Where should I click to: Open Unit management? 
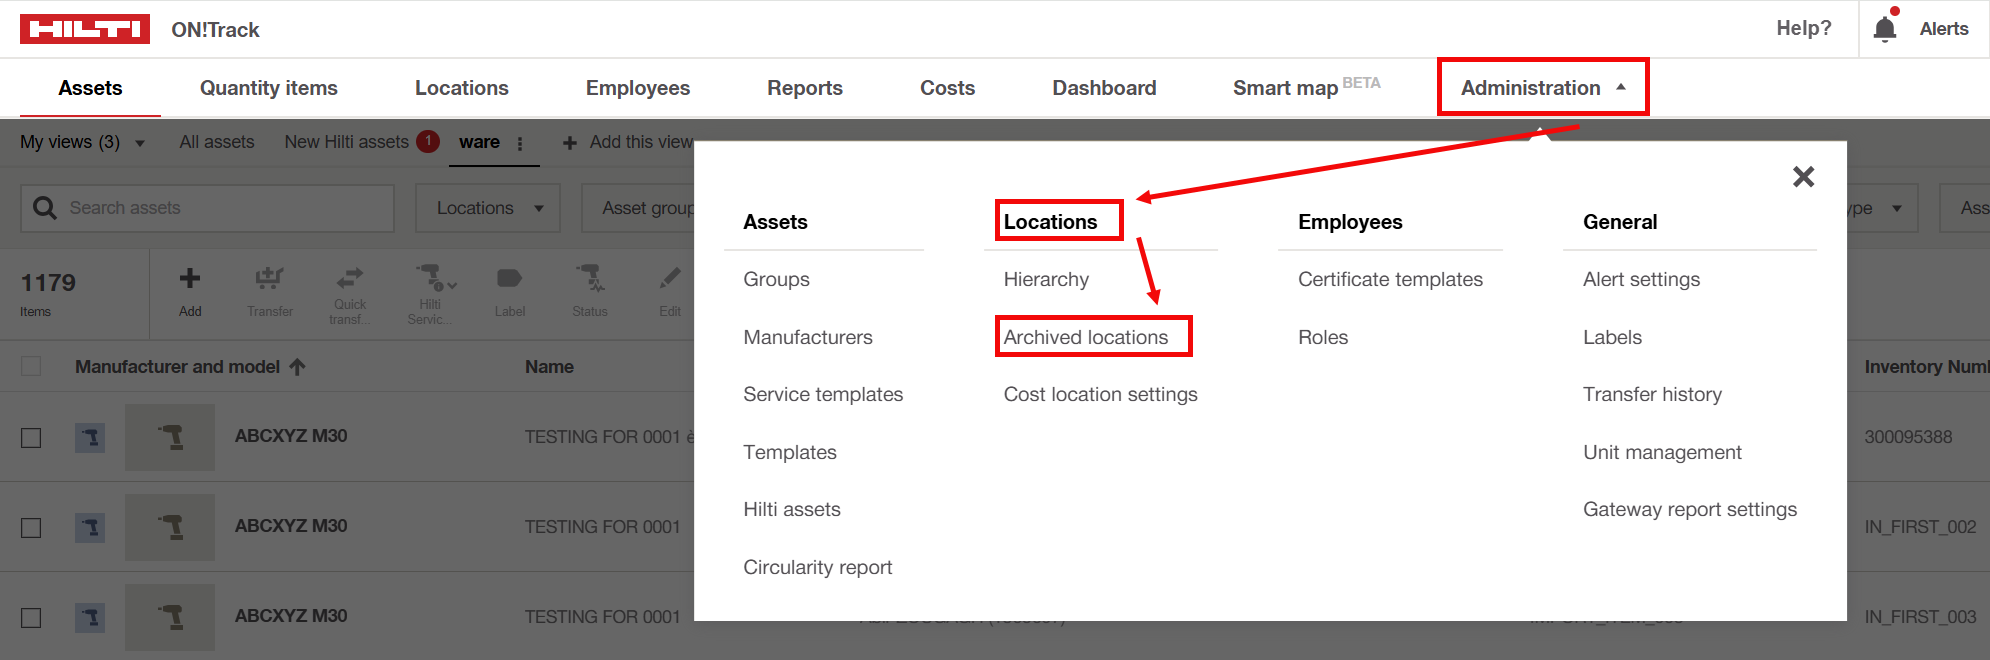pos(1662,452)
